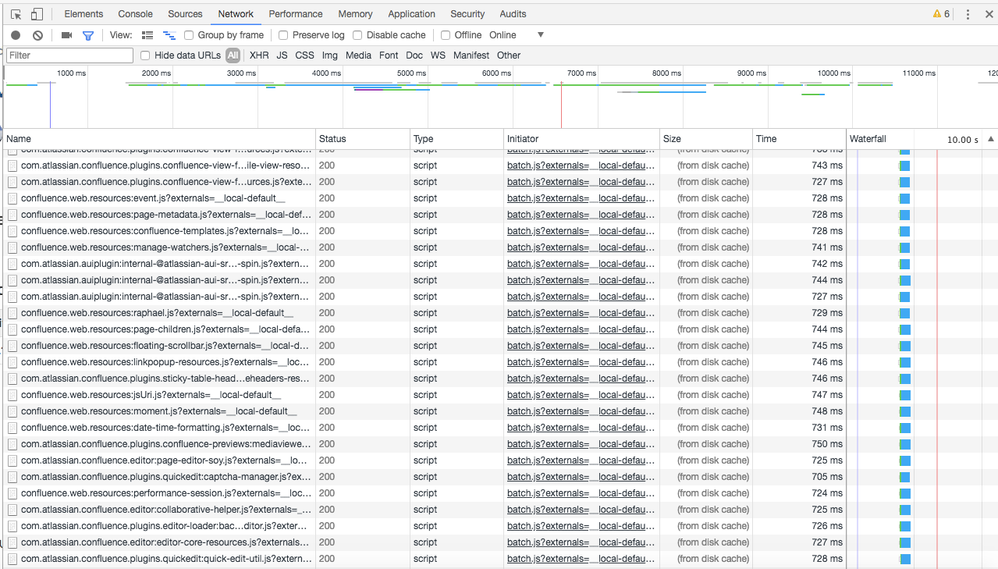
Task: Open the DevTools three-dot customize menu
Action: tap(967, 14)
